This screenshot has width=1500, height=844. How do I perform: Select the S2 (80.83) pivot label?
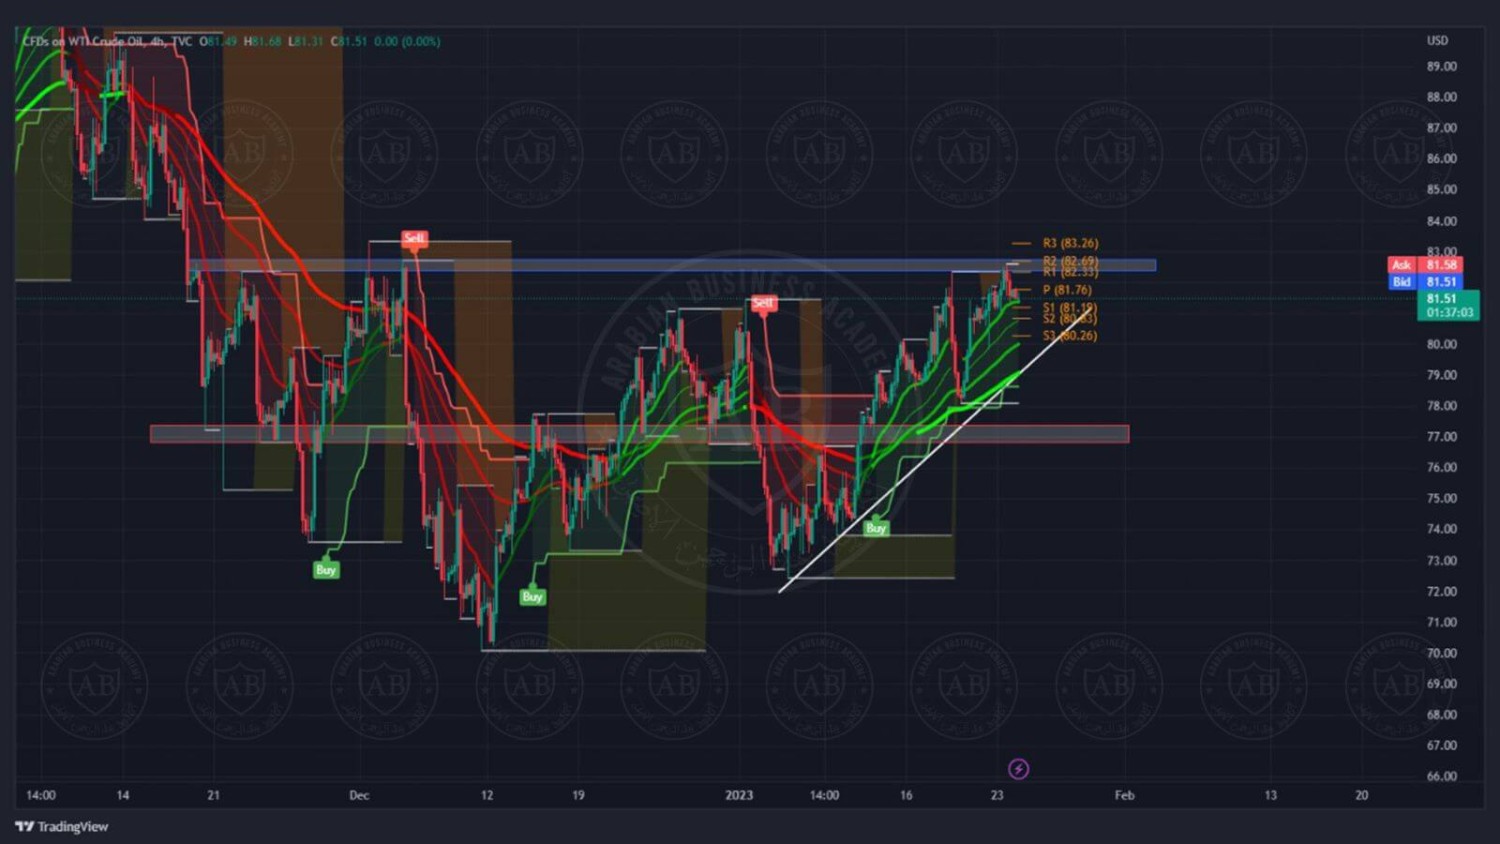coord(1070,319)
